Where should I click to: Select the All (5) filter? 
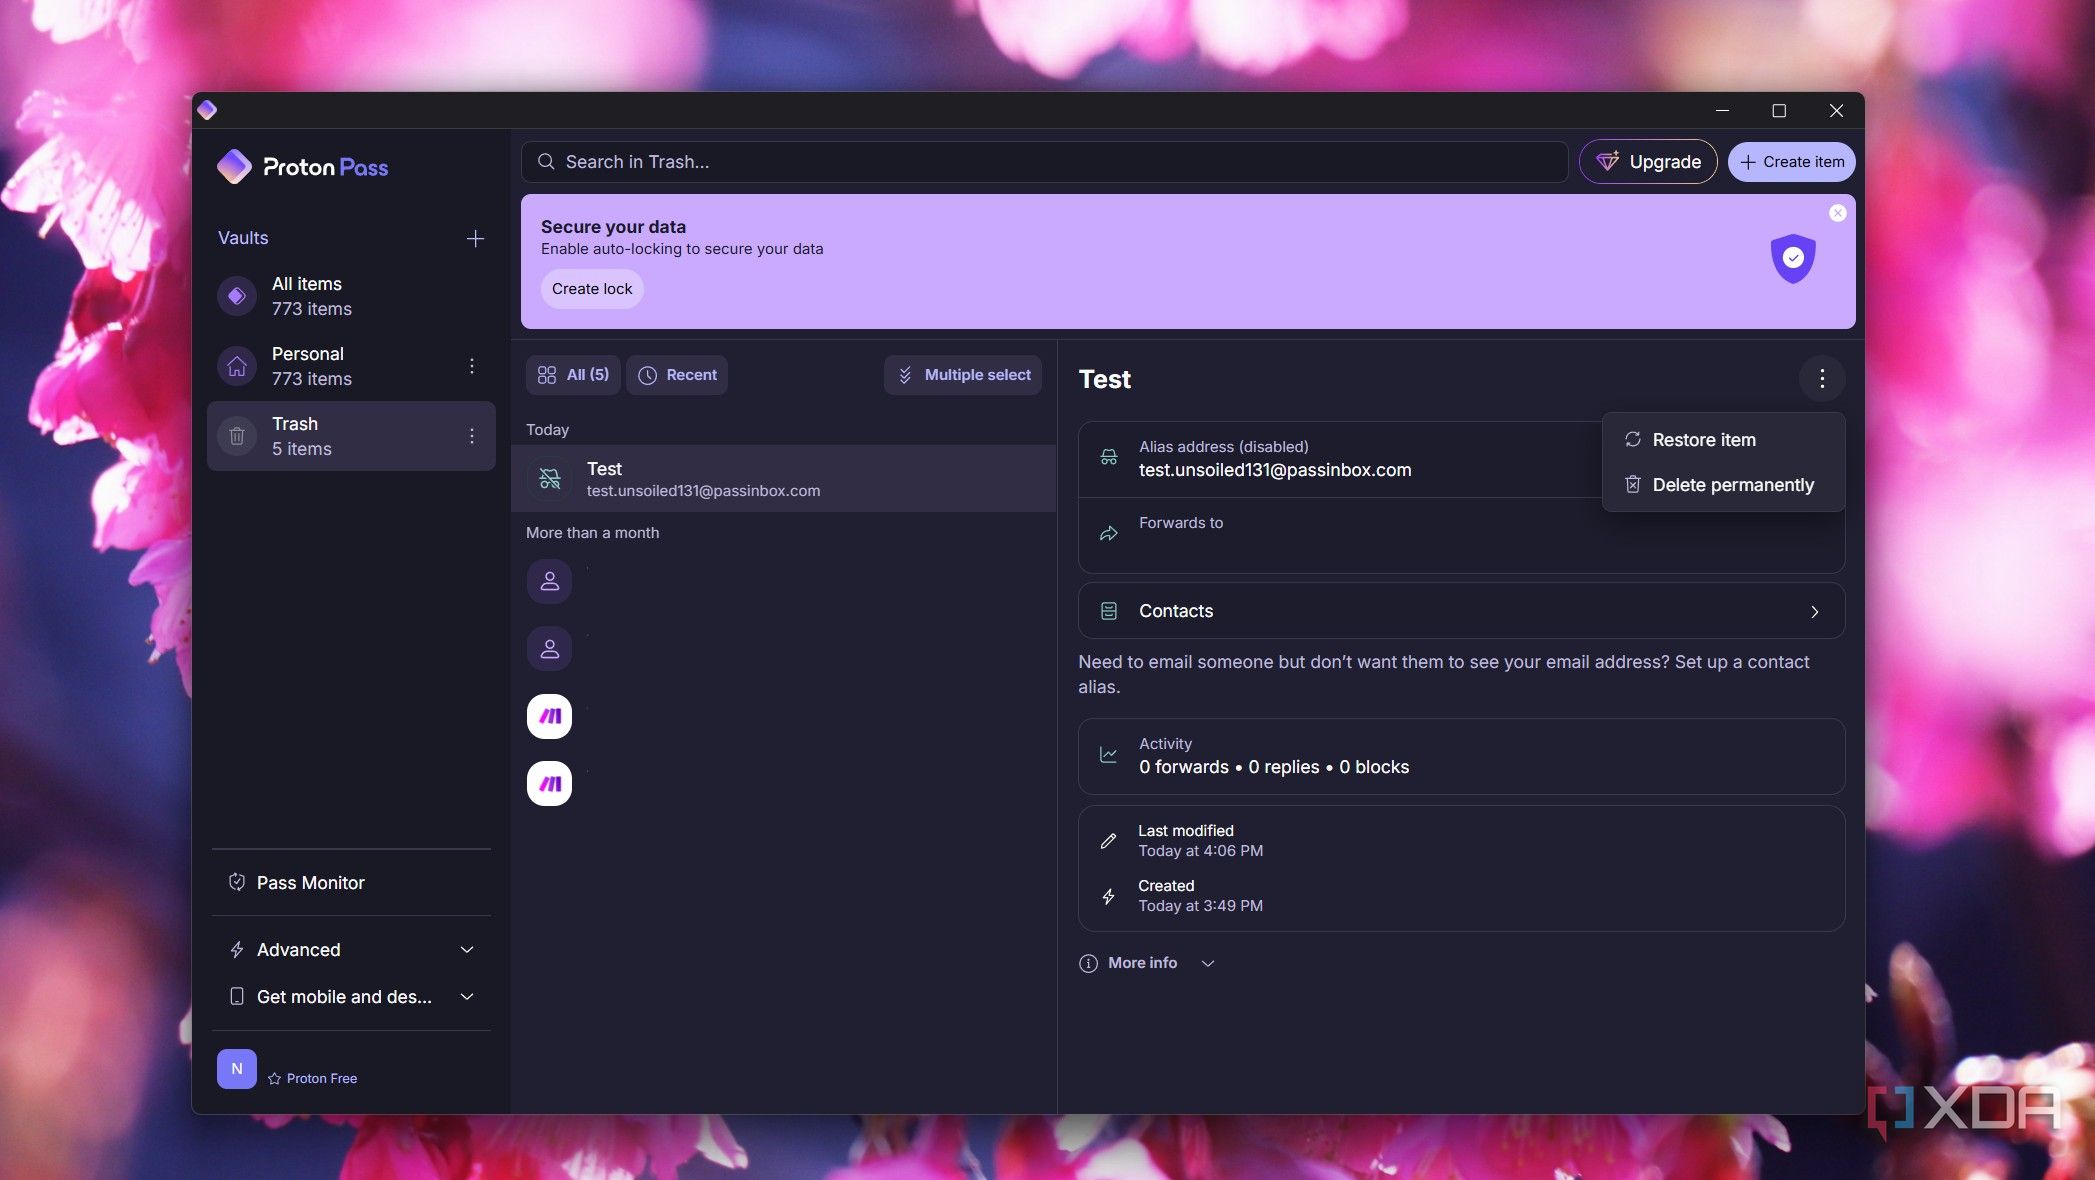click(x=573, y=375)
